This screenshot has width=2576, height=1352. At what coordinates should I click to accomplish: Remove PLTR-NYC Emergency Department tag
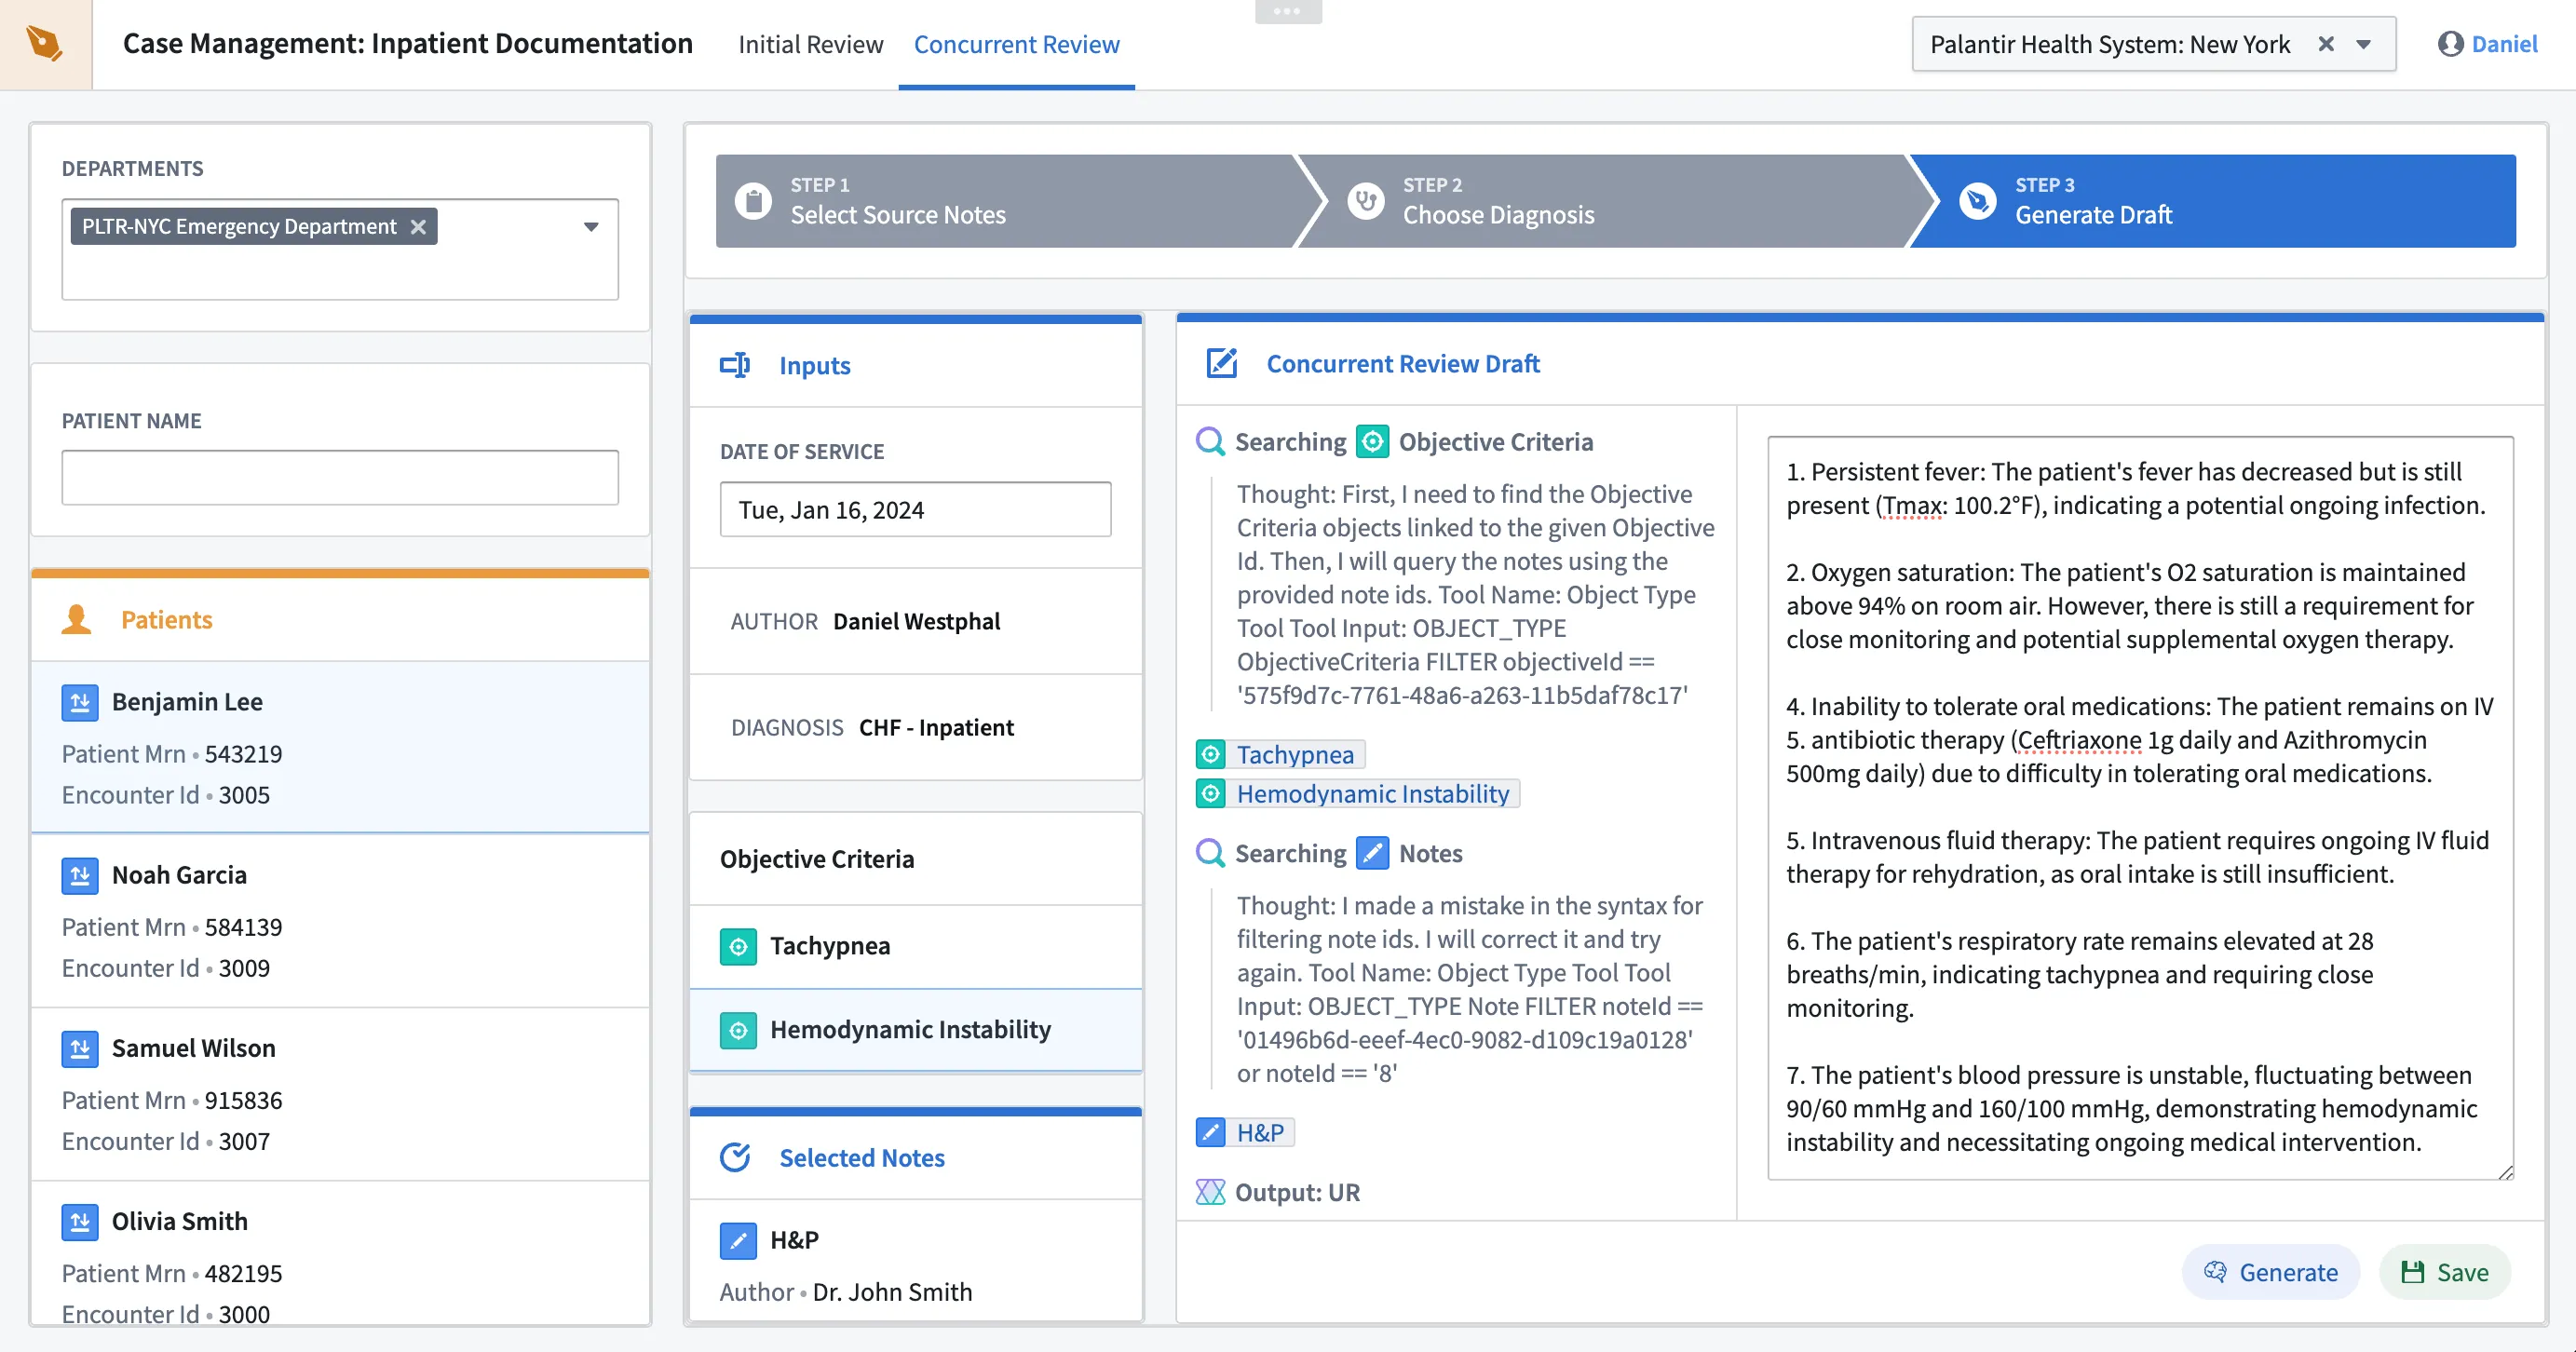tap(419, 227)
